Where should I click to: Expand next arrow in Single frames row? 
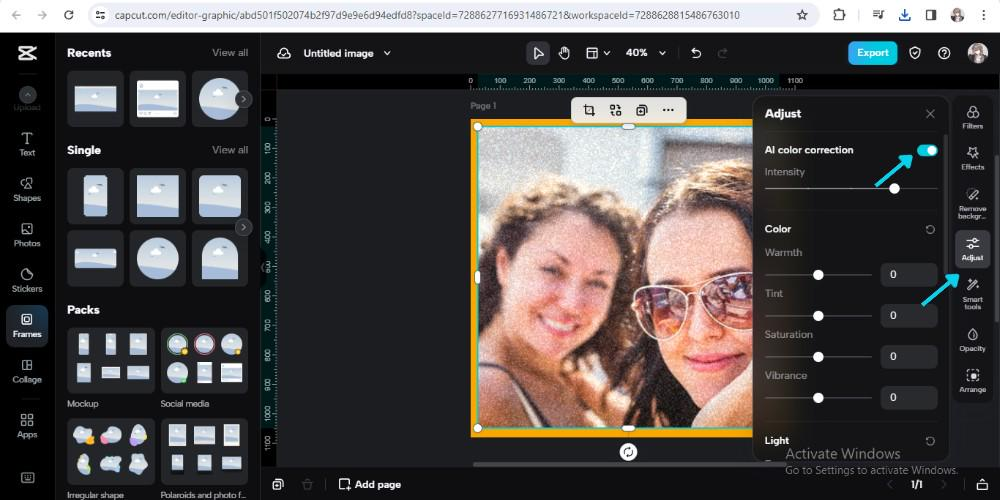pyautogui.click(x=244, y=227)
